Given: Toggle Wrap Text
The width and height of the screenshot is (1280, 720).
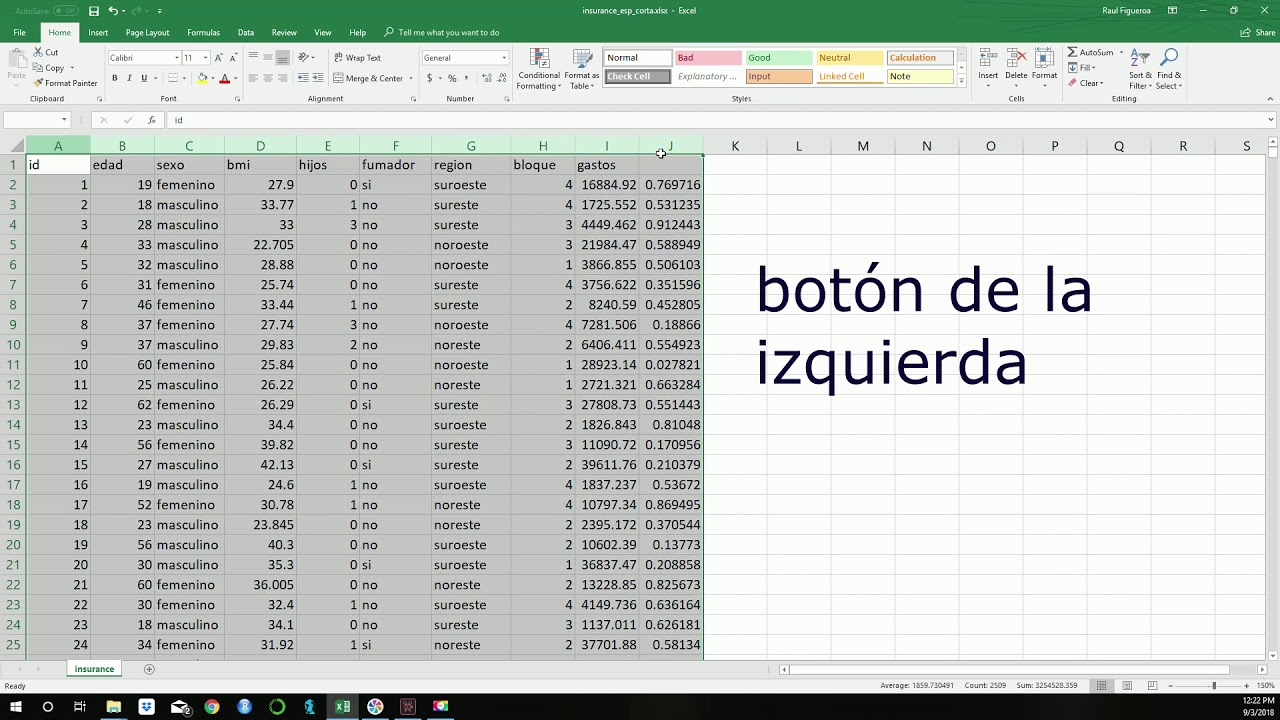Looking at the screenshot, I should [357, 58].
